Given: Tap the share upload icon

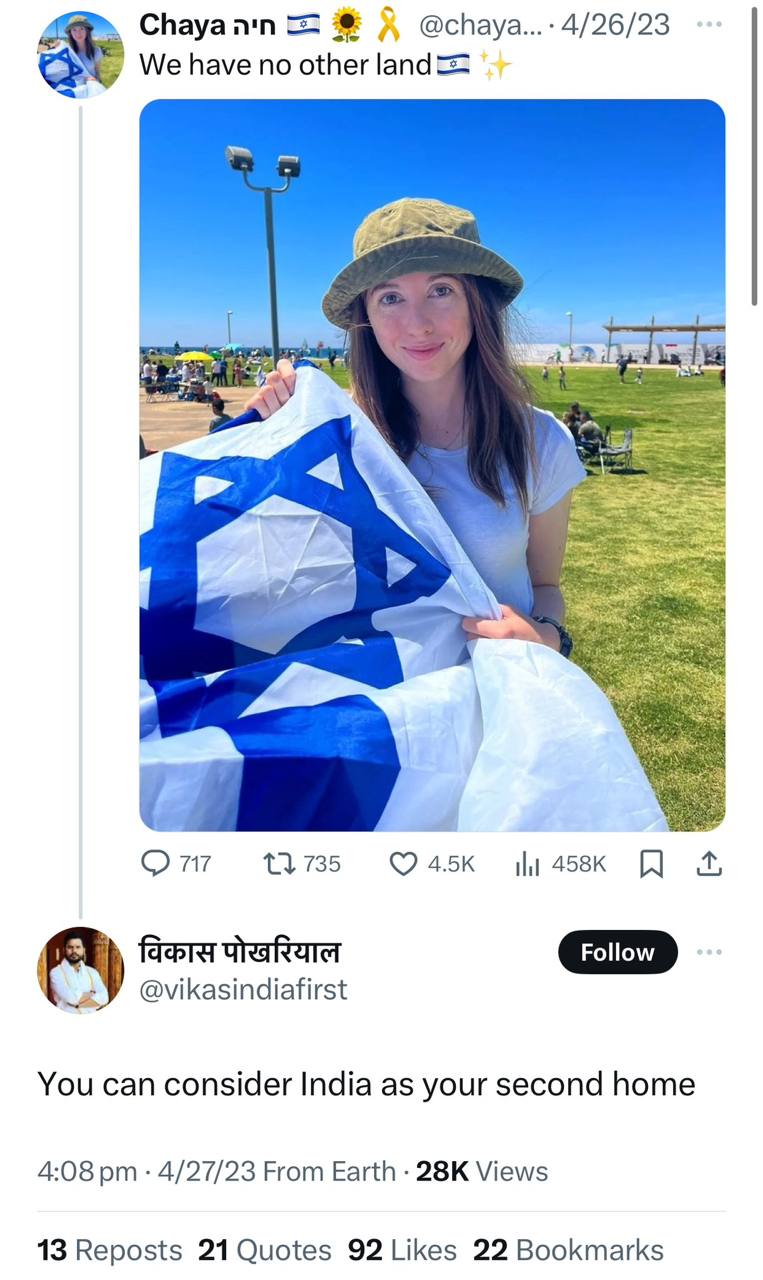Looking at the screenshot, I should [708, 864].
